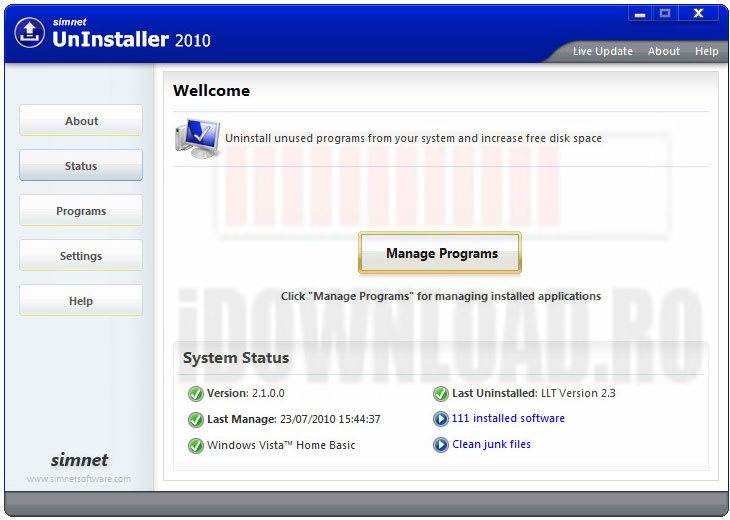Click green check icon beside Last Uninstalled

[441, 394]
